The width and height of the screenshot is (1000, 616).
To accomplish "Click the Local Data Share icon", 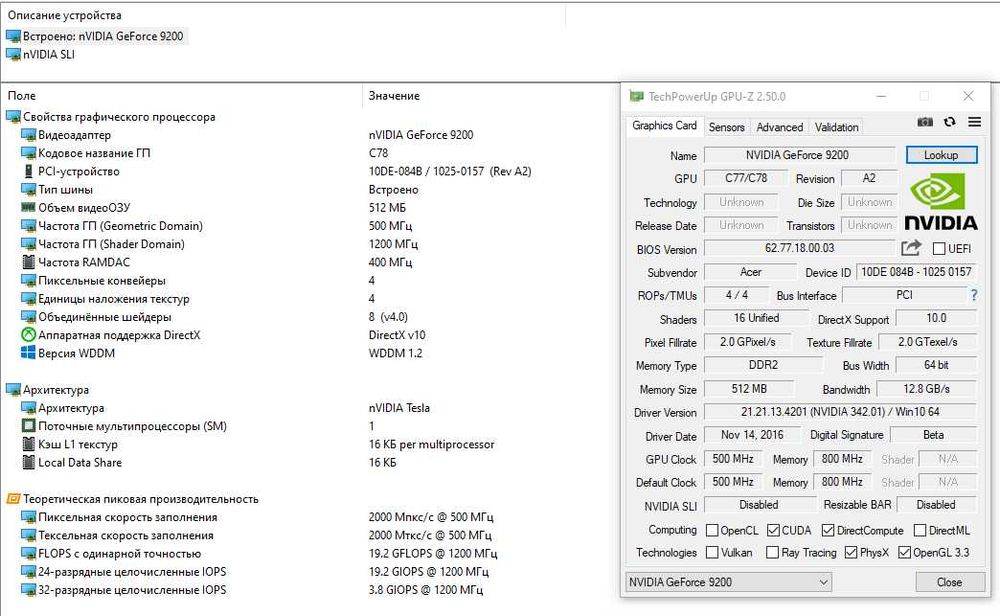I will point(28,462).
